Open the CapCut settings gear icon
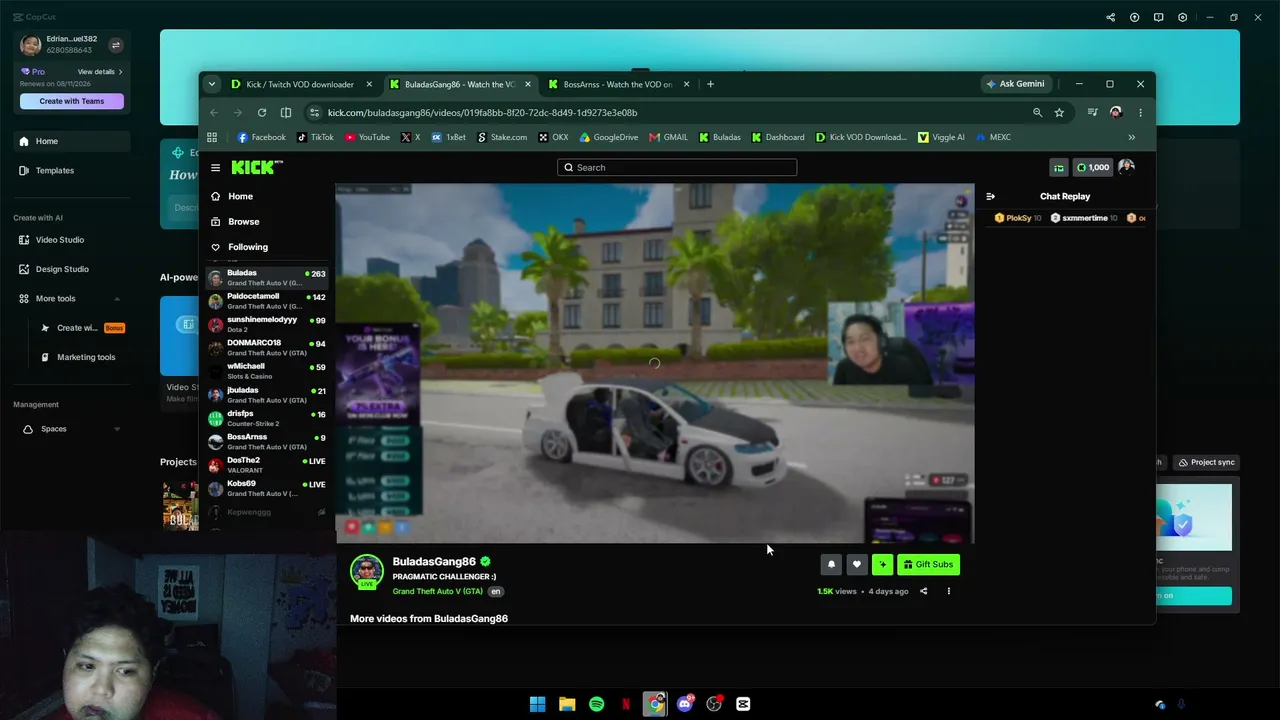Image resolution: width=1280 pixels, height=720 pixels. point(1183,17)
